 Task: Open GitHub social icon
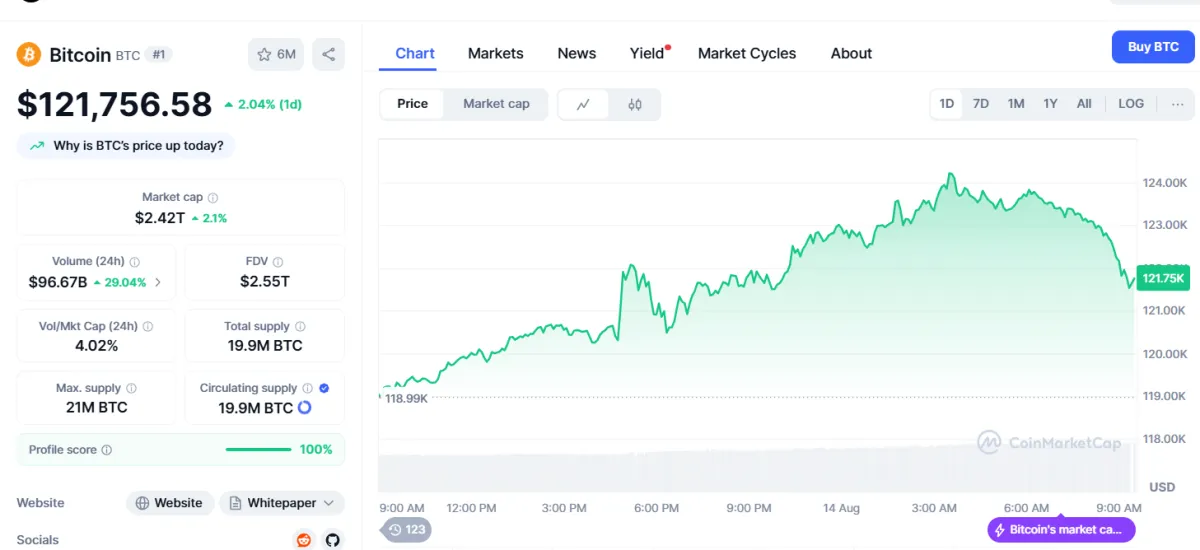333,540
